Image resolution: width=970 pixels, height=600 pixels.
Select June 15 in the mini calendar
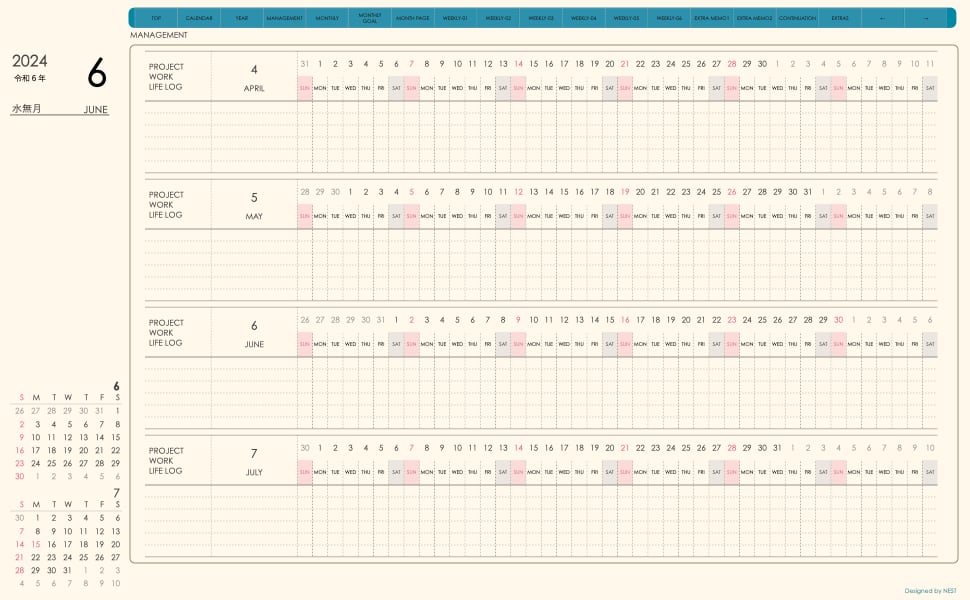[116, 437]
